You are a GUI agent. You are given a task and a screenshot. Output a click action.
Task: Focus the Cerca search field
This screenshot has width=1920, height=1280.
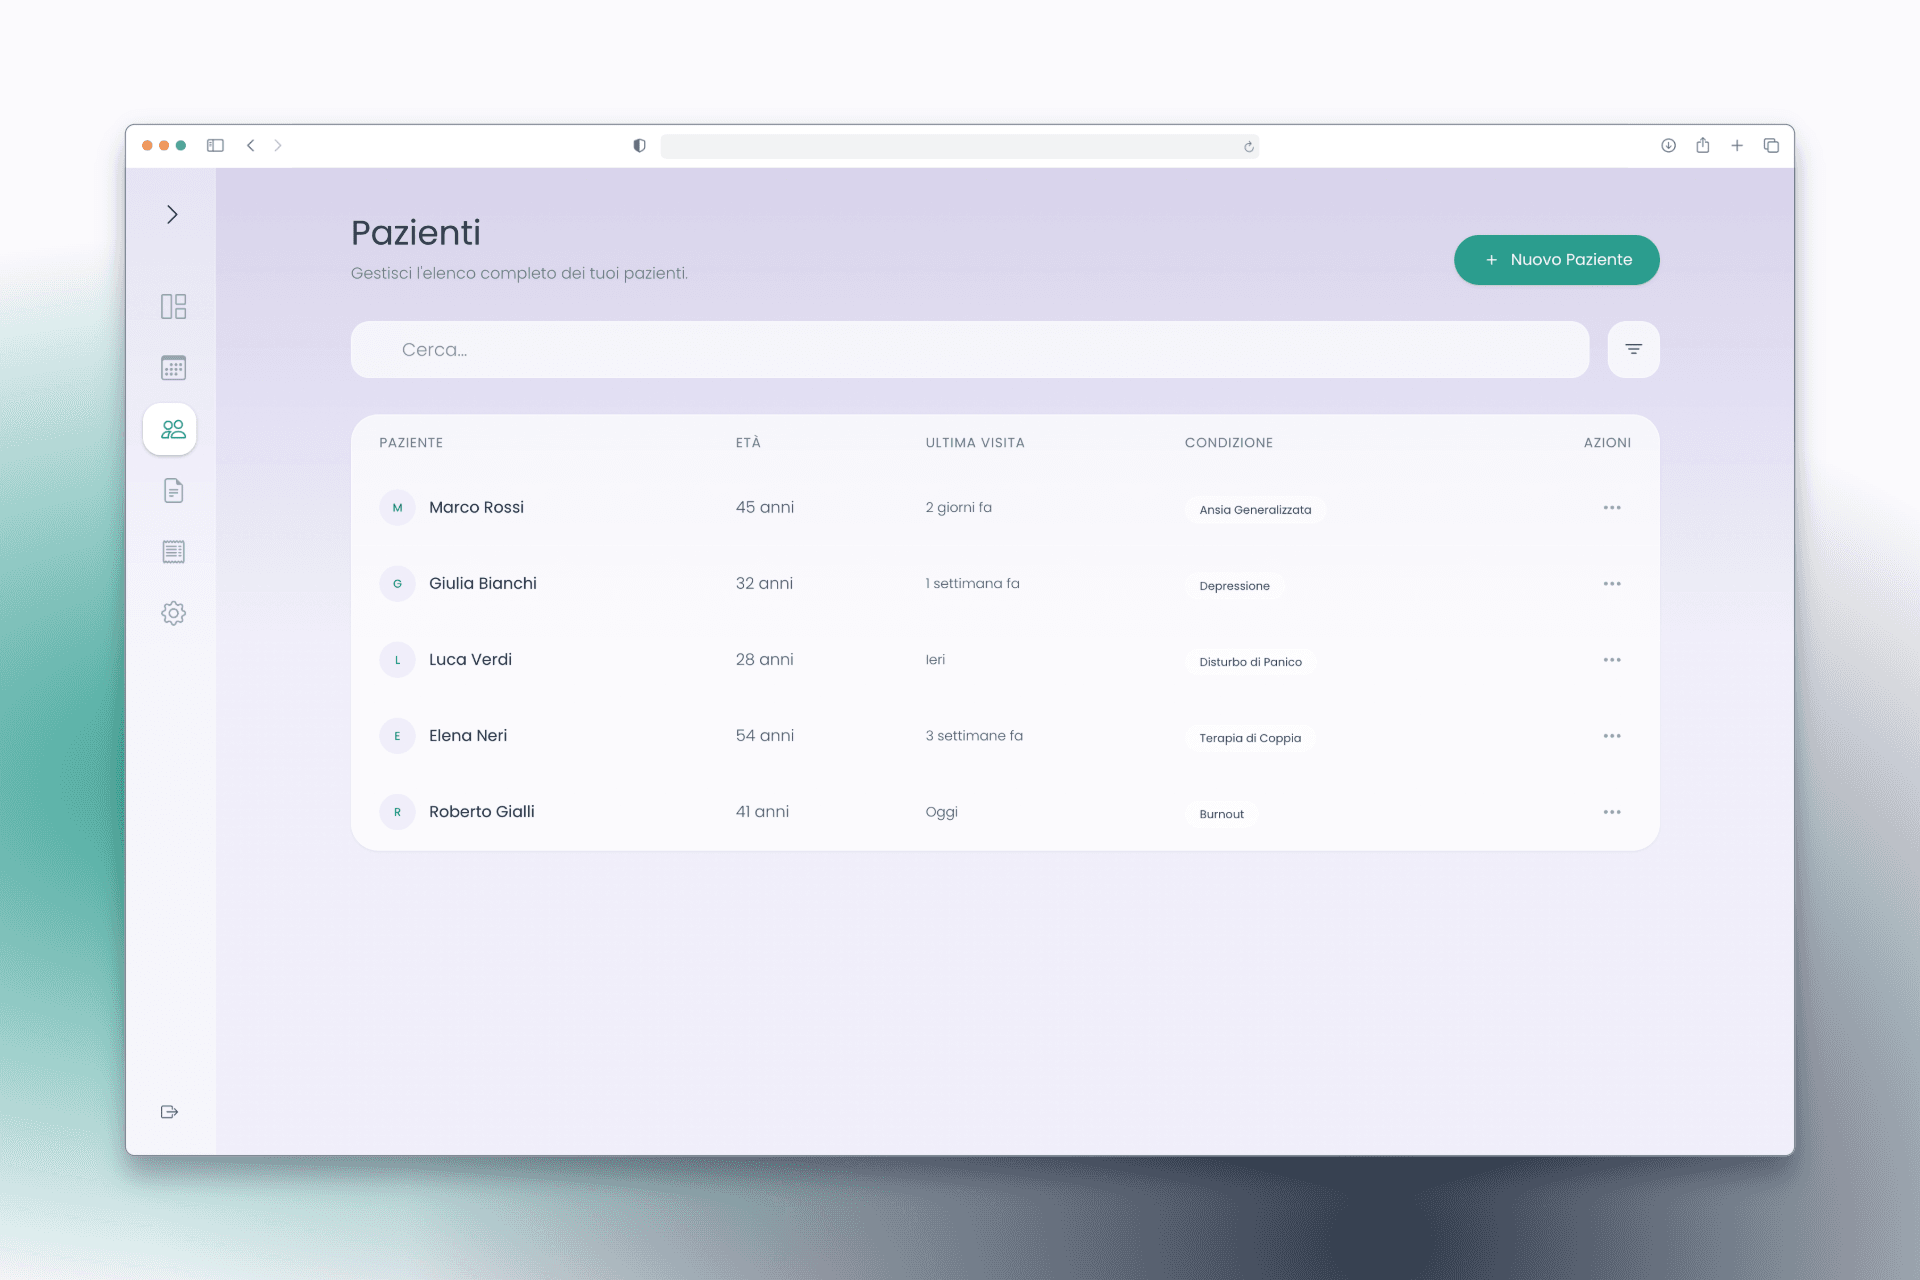tap(970, 350)
